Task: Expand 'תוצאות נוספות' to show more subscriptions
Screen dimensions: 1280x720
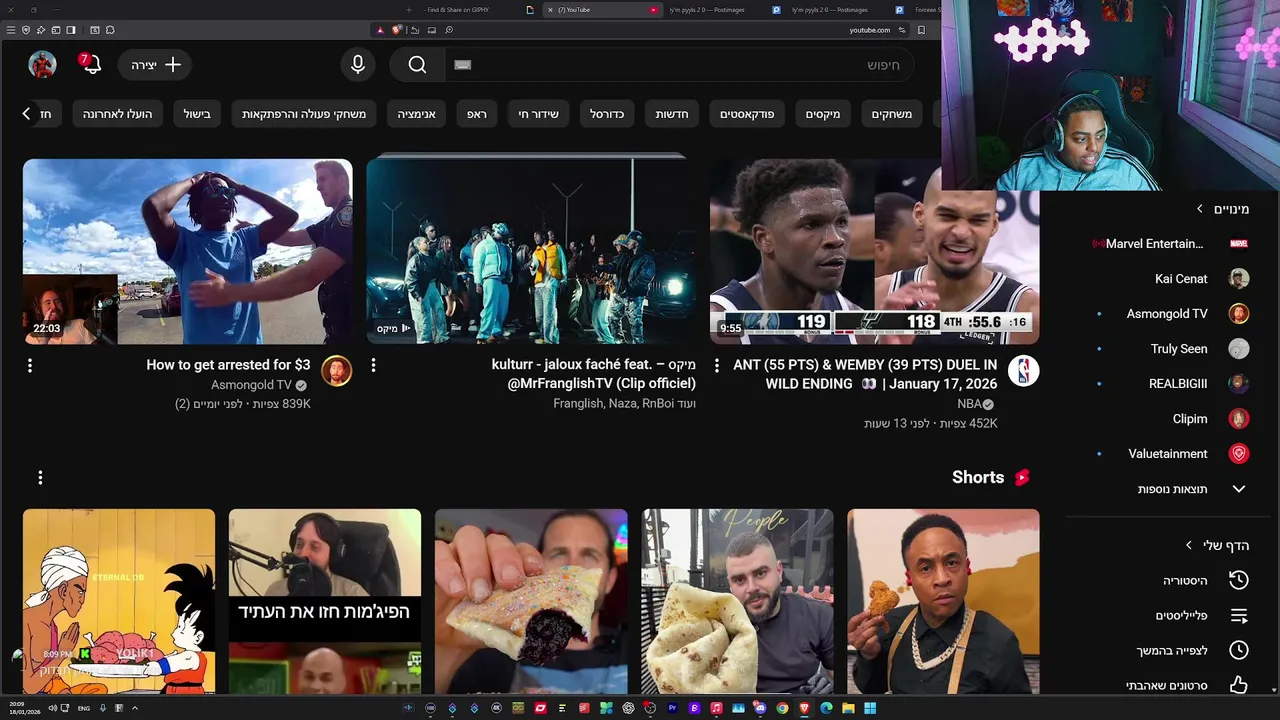Action: (x=1193, y=489)
